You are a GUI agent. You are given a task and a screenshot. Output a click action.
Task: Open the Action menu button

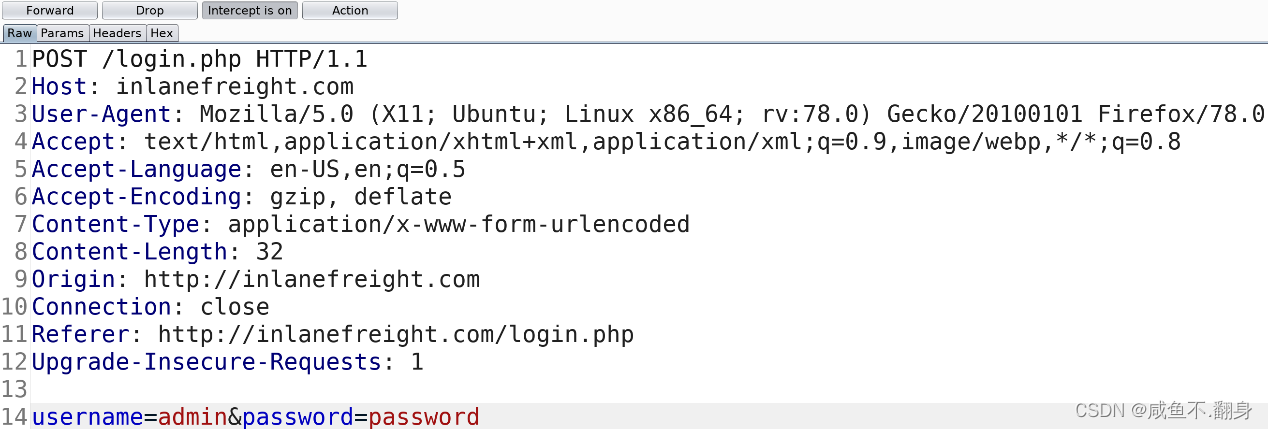(350, 11)
